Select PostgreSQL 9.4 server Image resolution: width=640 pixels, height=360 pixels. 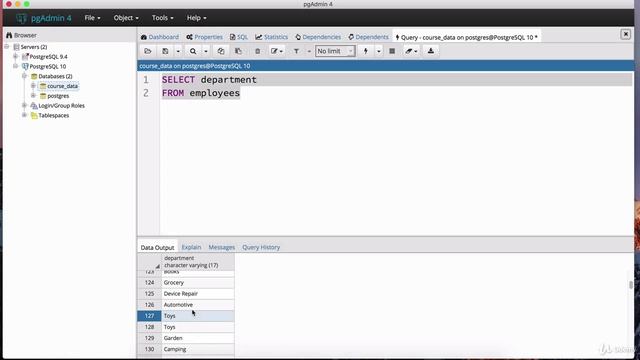point(48,57)
